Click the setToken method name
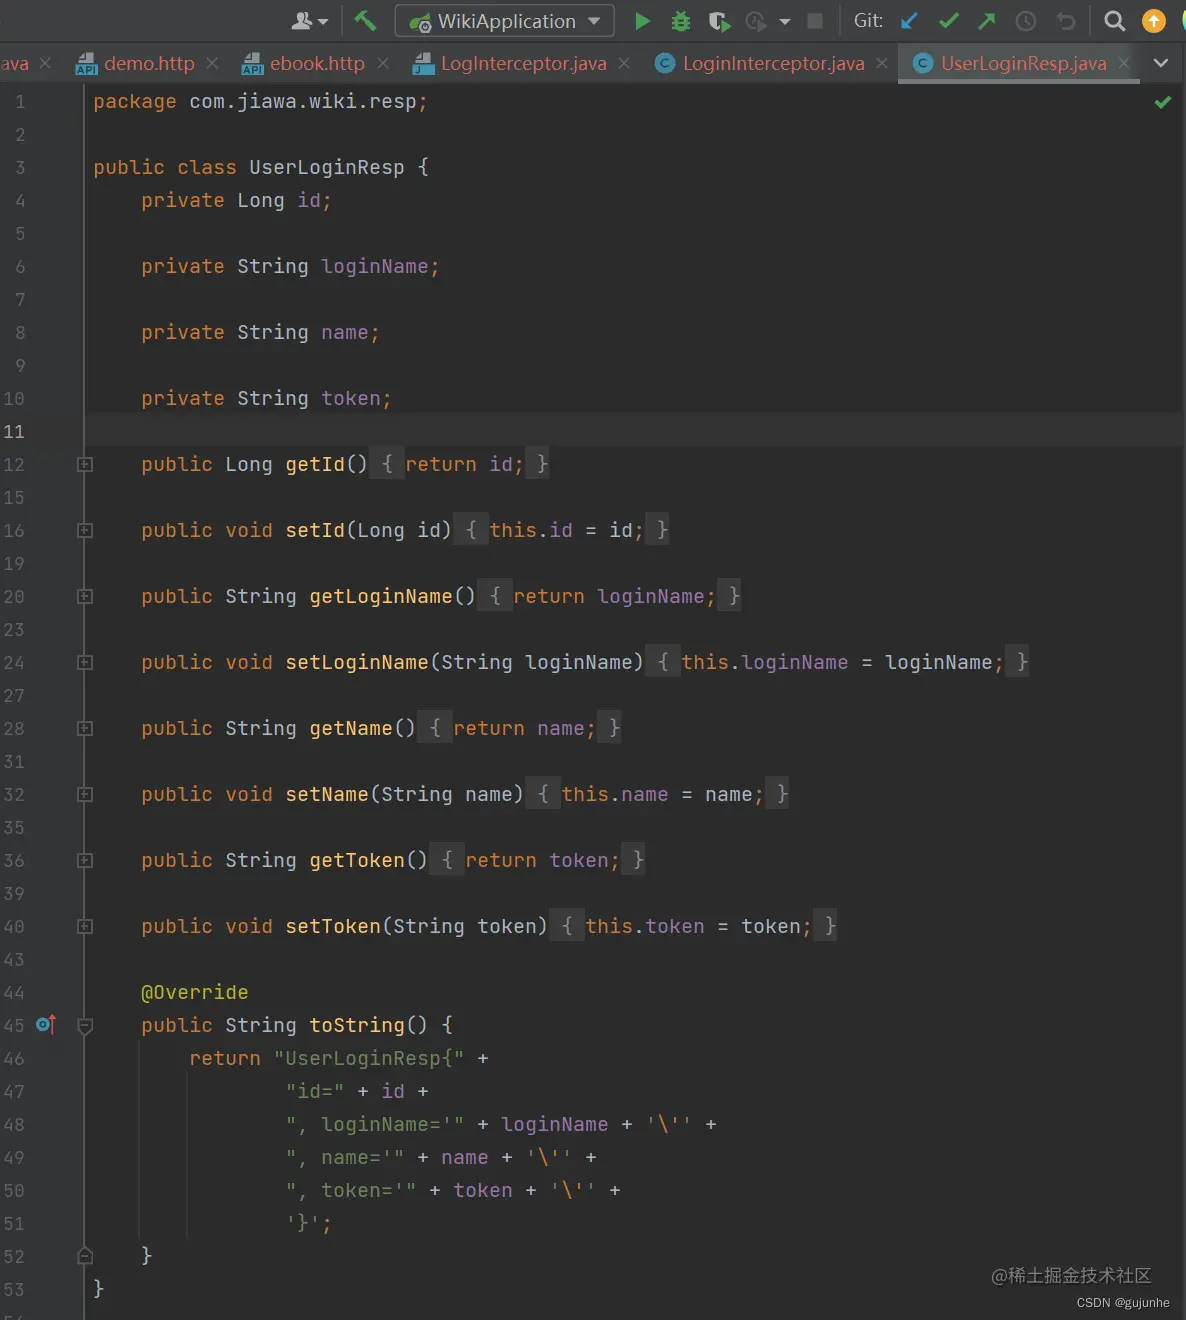This screenshot has height=1320, width=1186. tap(333, 926)
